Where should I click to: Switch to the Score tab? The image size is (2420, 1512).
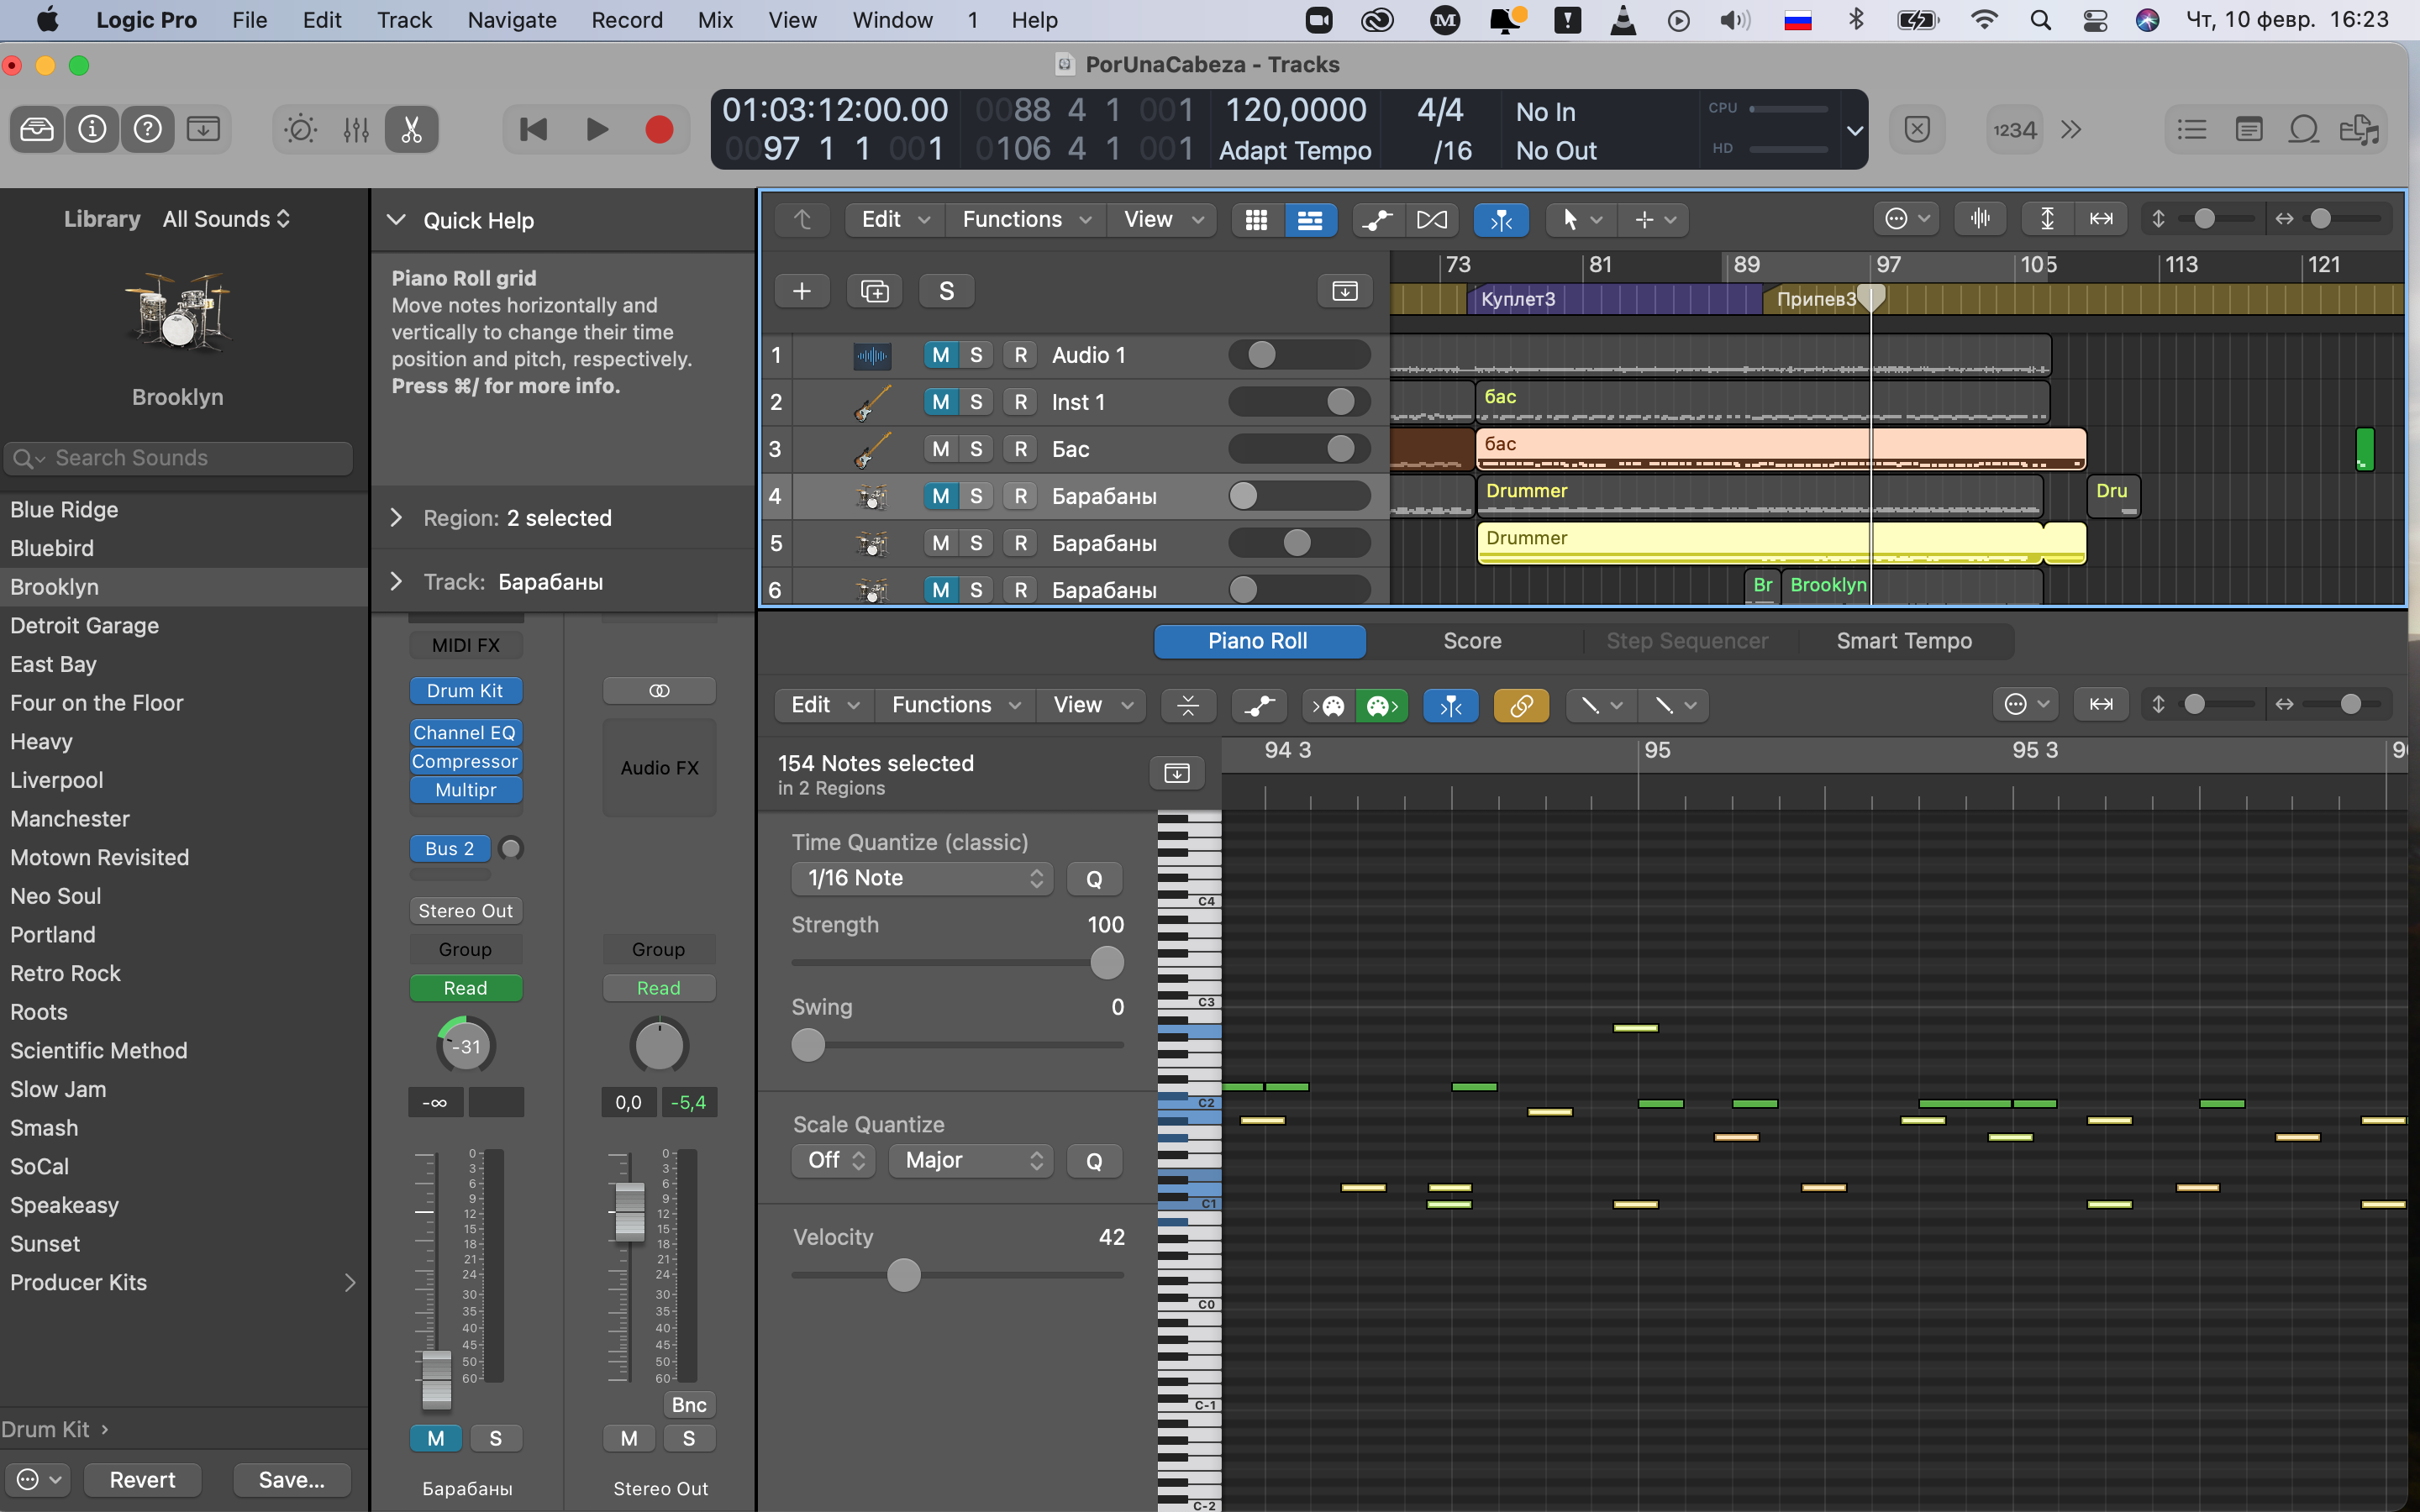pyautogui.click(x=1471, y=641)
